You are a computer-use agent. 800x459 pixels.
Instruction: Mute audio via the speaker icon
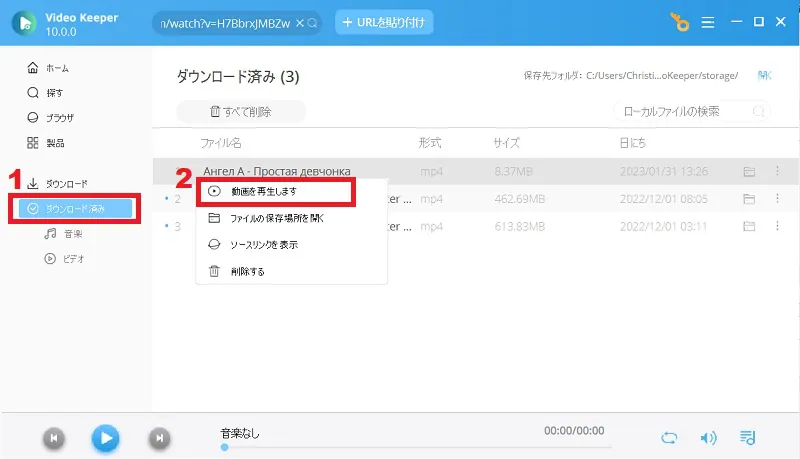point(708,437)
